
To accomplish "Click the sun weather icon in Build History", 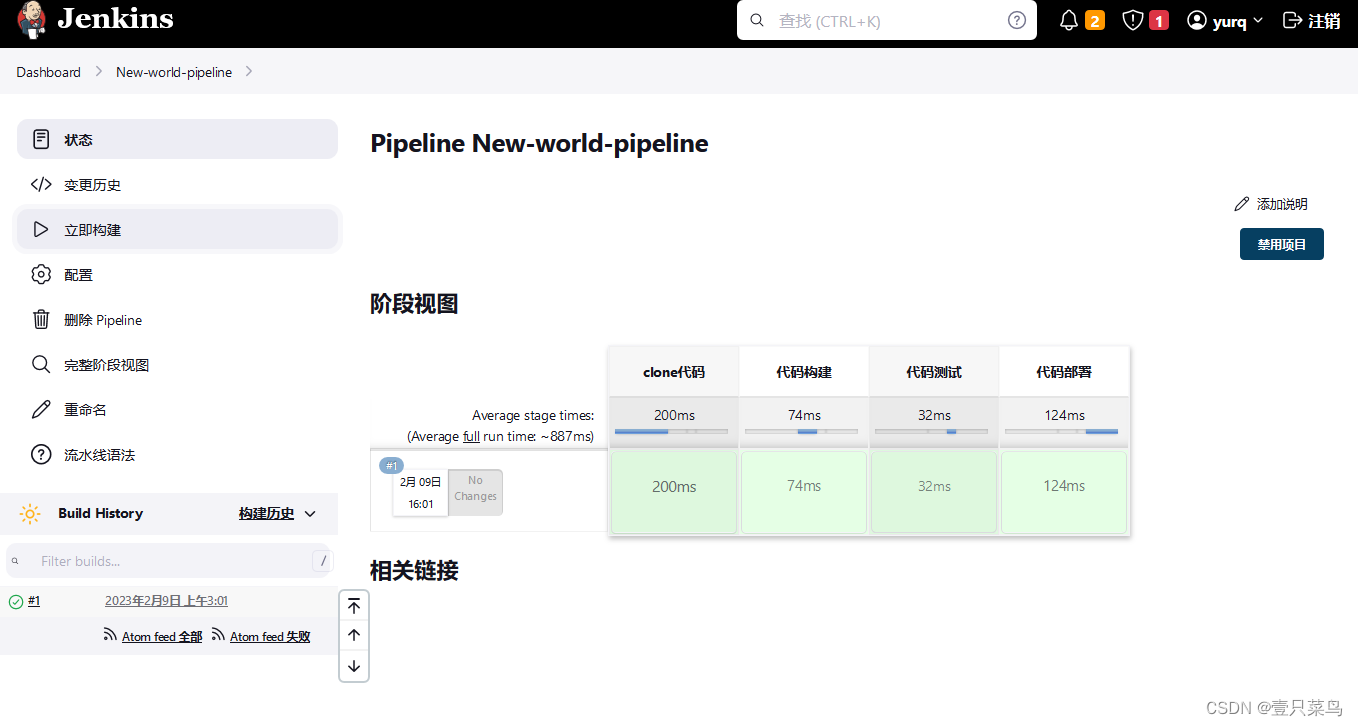I will pyautogui.click(x=30, y=514).
